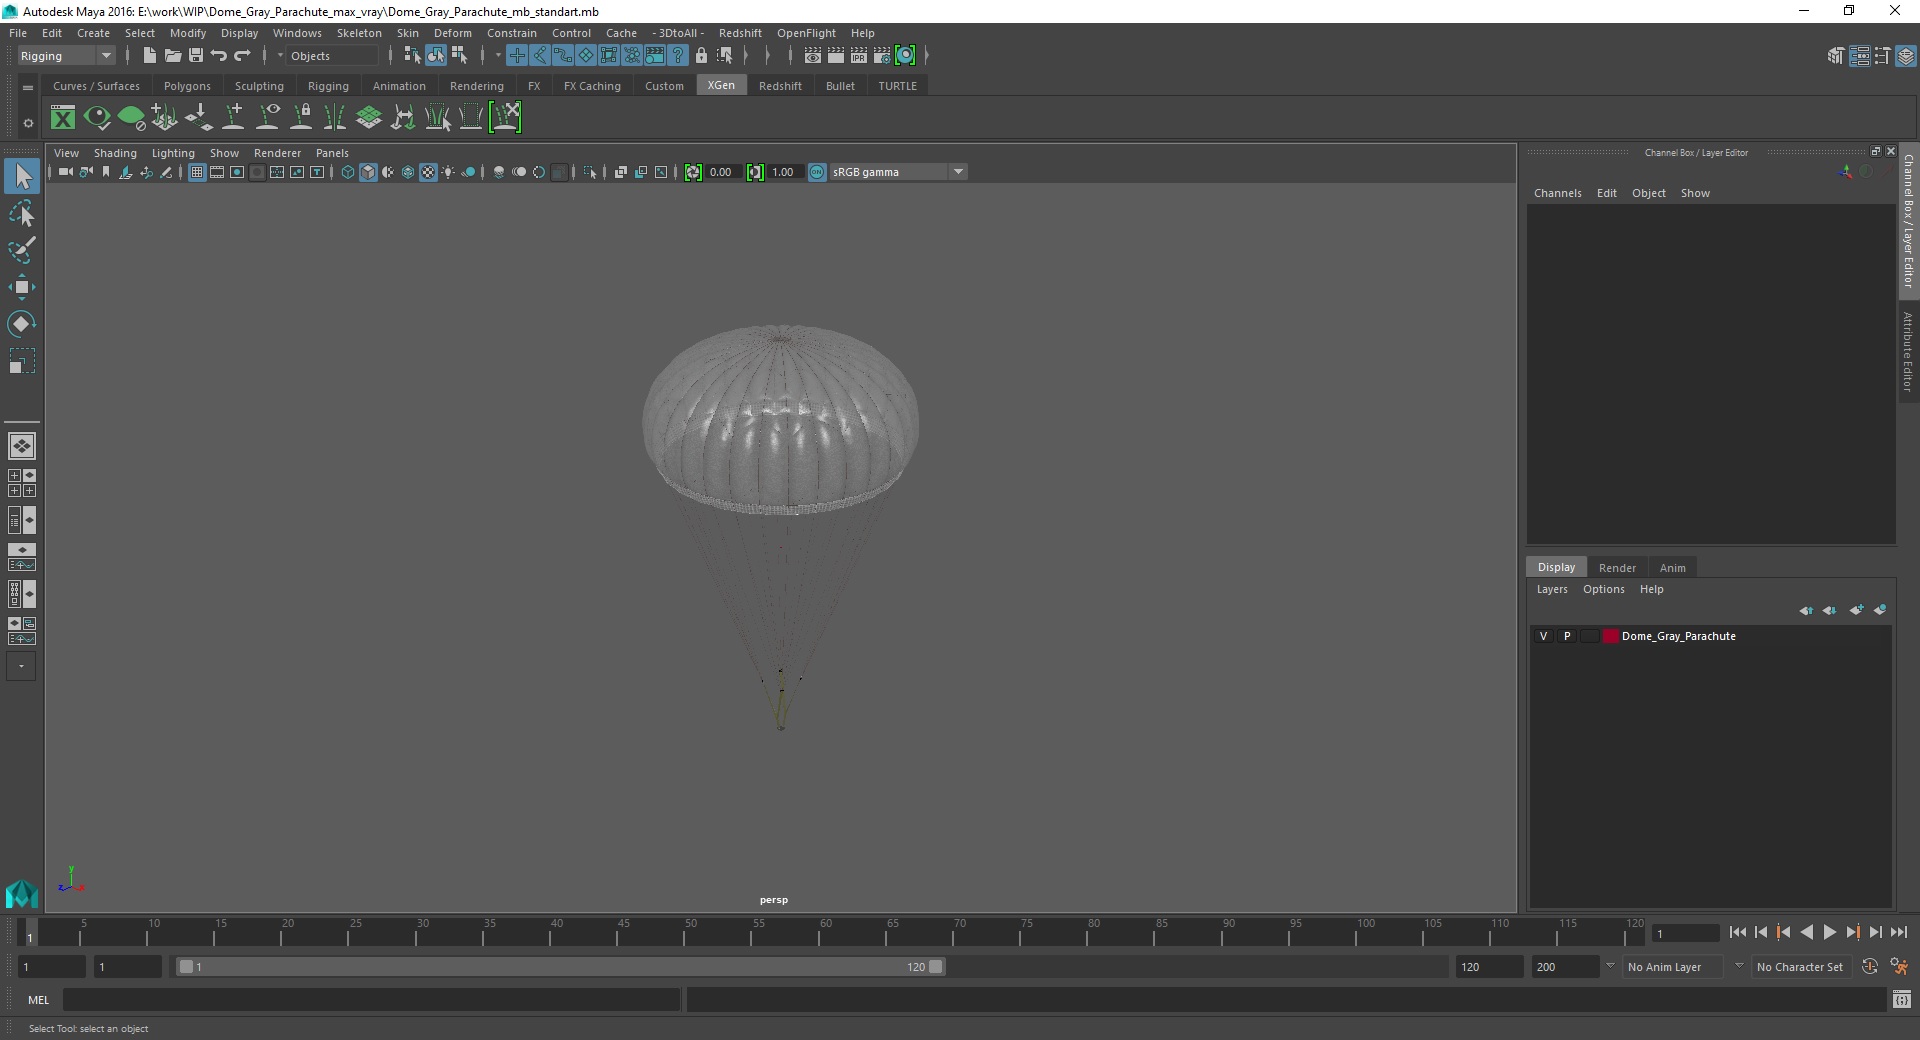The height and width of the screenshot is (1040, 1920).
Task: Toggle auto keyframe button
Action: tap(1869, 967)
